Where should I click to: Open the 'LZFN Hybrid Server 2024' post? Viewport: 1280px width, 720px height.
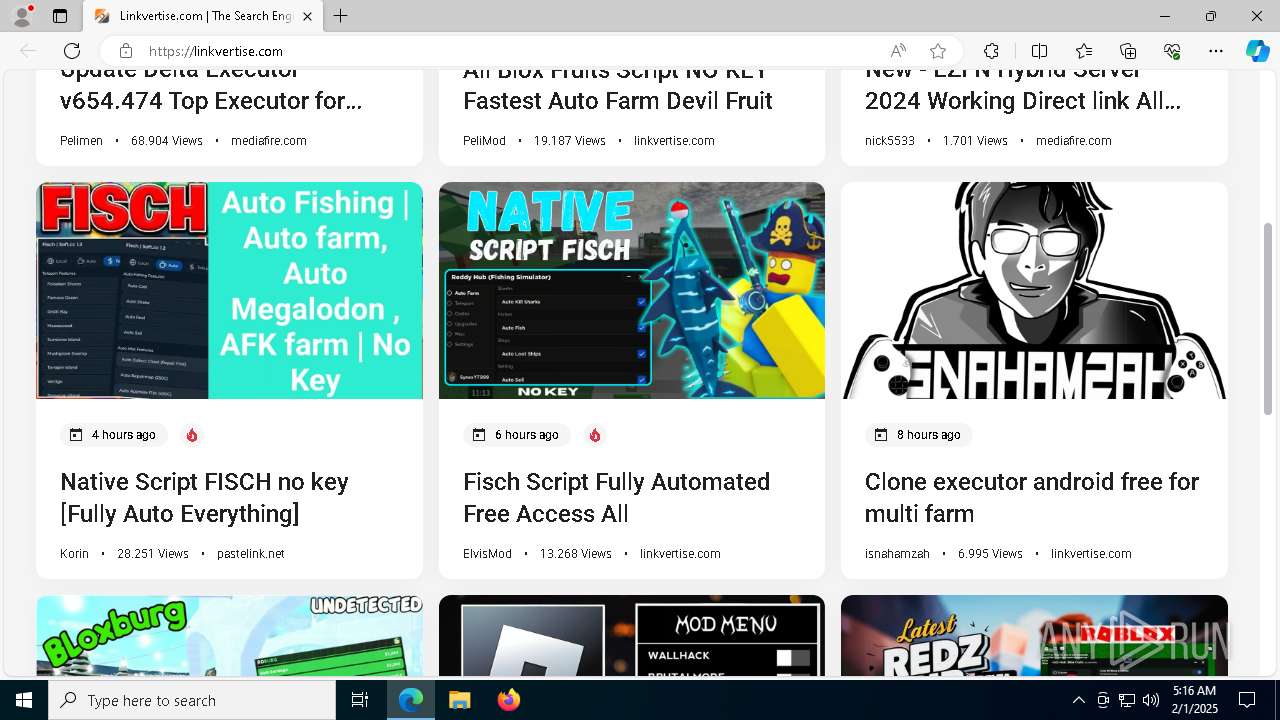point(1023,90)
